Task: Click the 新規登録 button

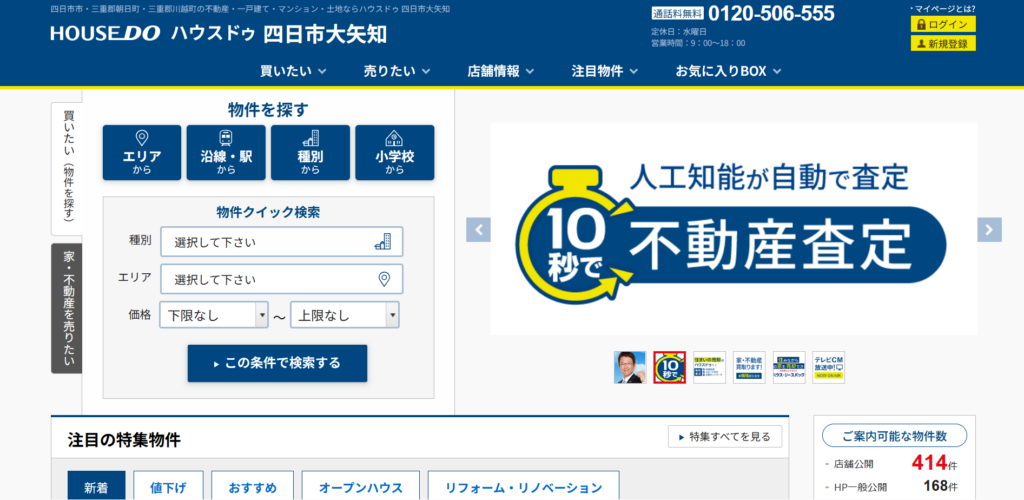Action: (943, 44)
